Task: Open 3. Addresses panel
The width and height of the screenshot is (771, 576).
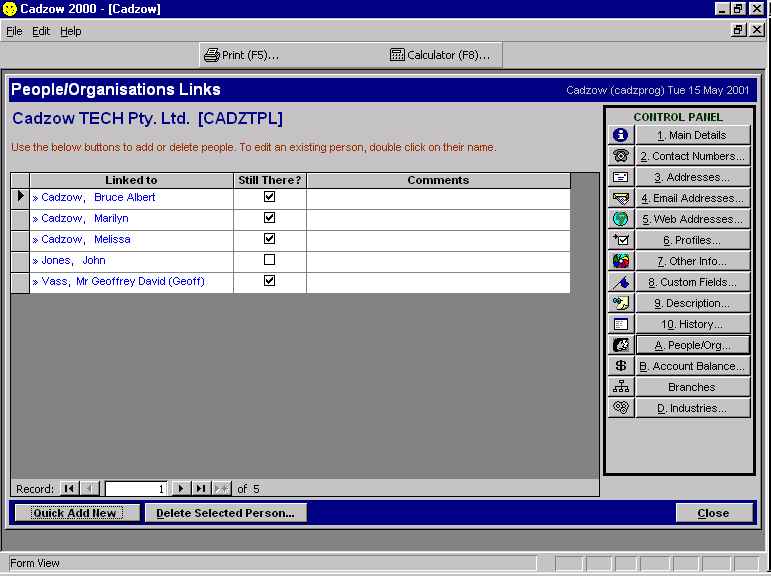Action: coord(692,177)
